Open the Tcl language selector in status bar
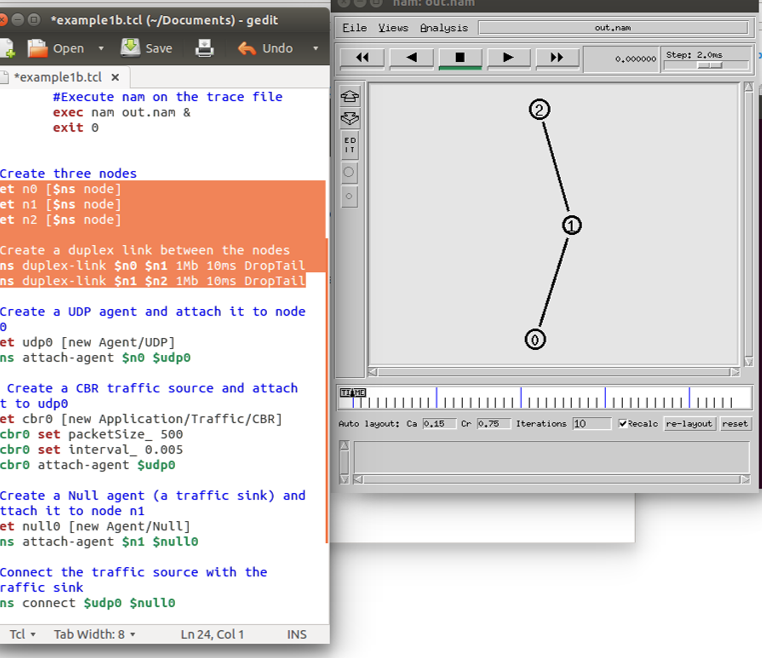765x658 pixels. click(x=22, y=634)
